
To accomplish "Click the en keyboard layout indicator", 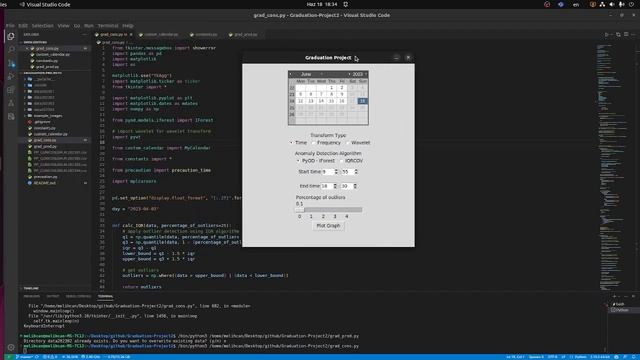I will 576,4.
